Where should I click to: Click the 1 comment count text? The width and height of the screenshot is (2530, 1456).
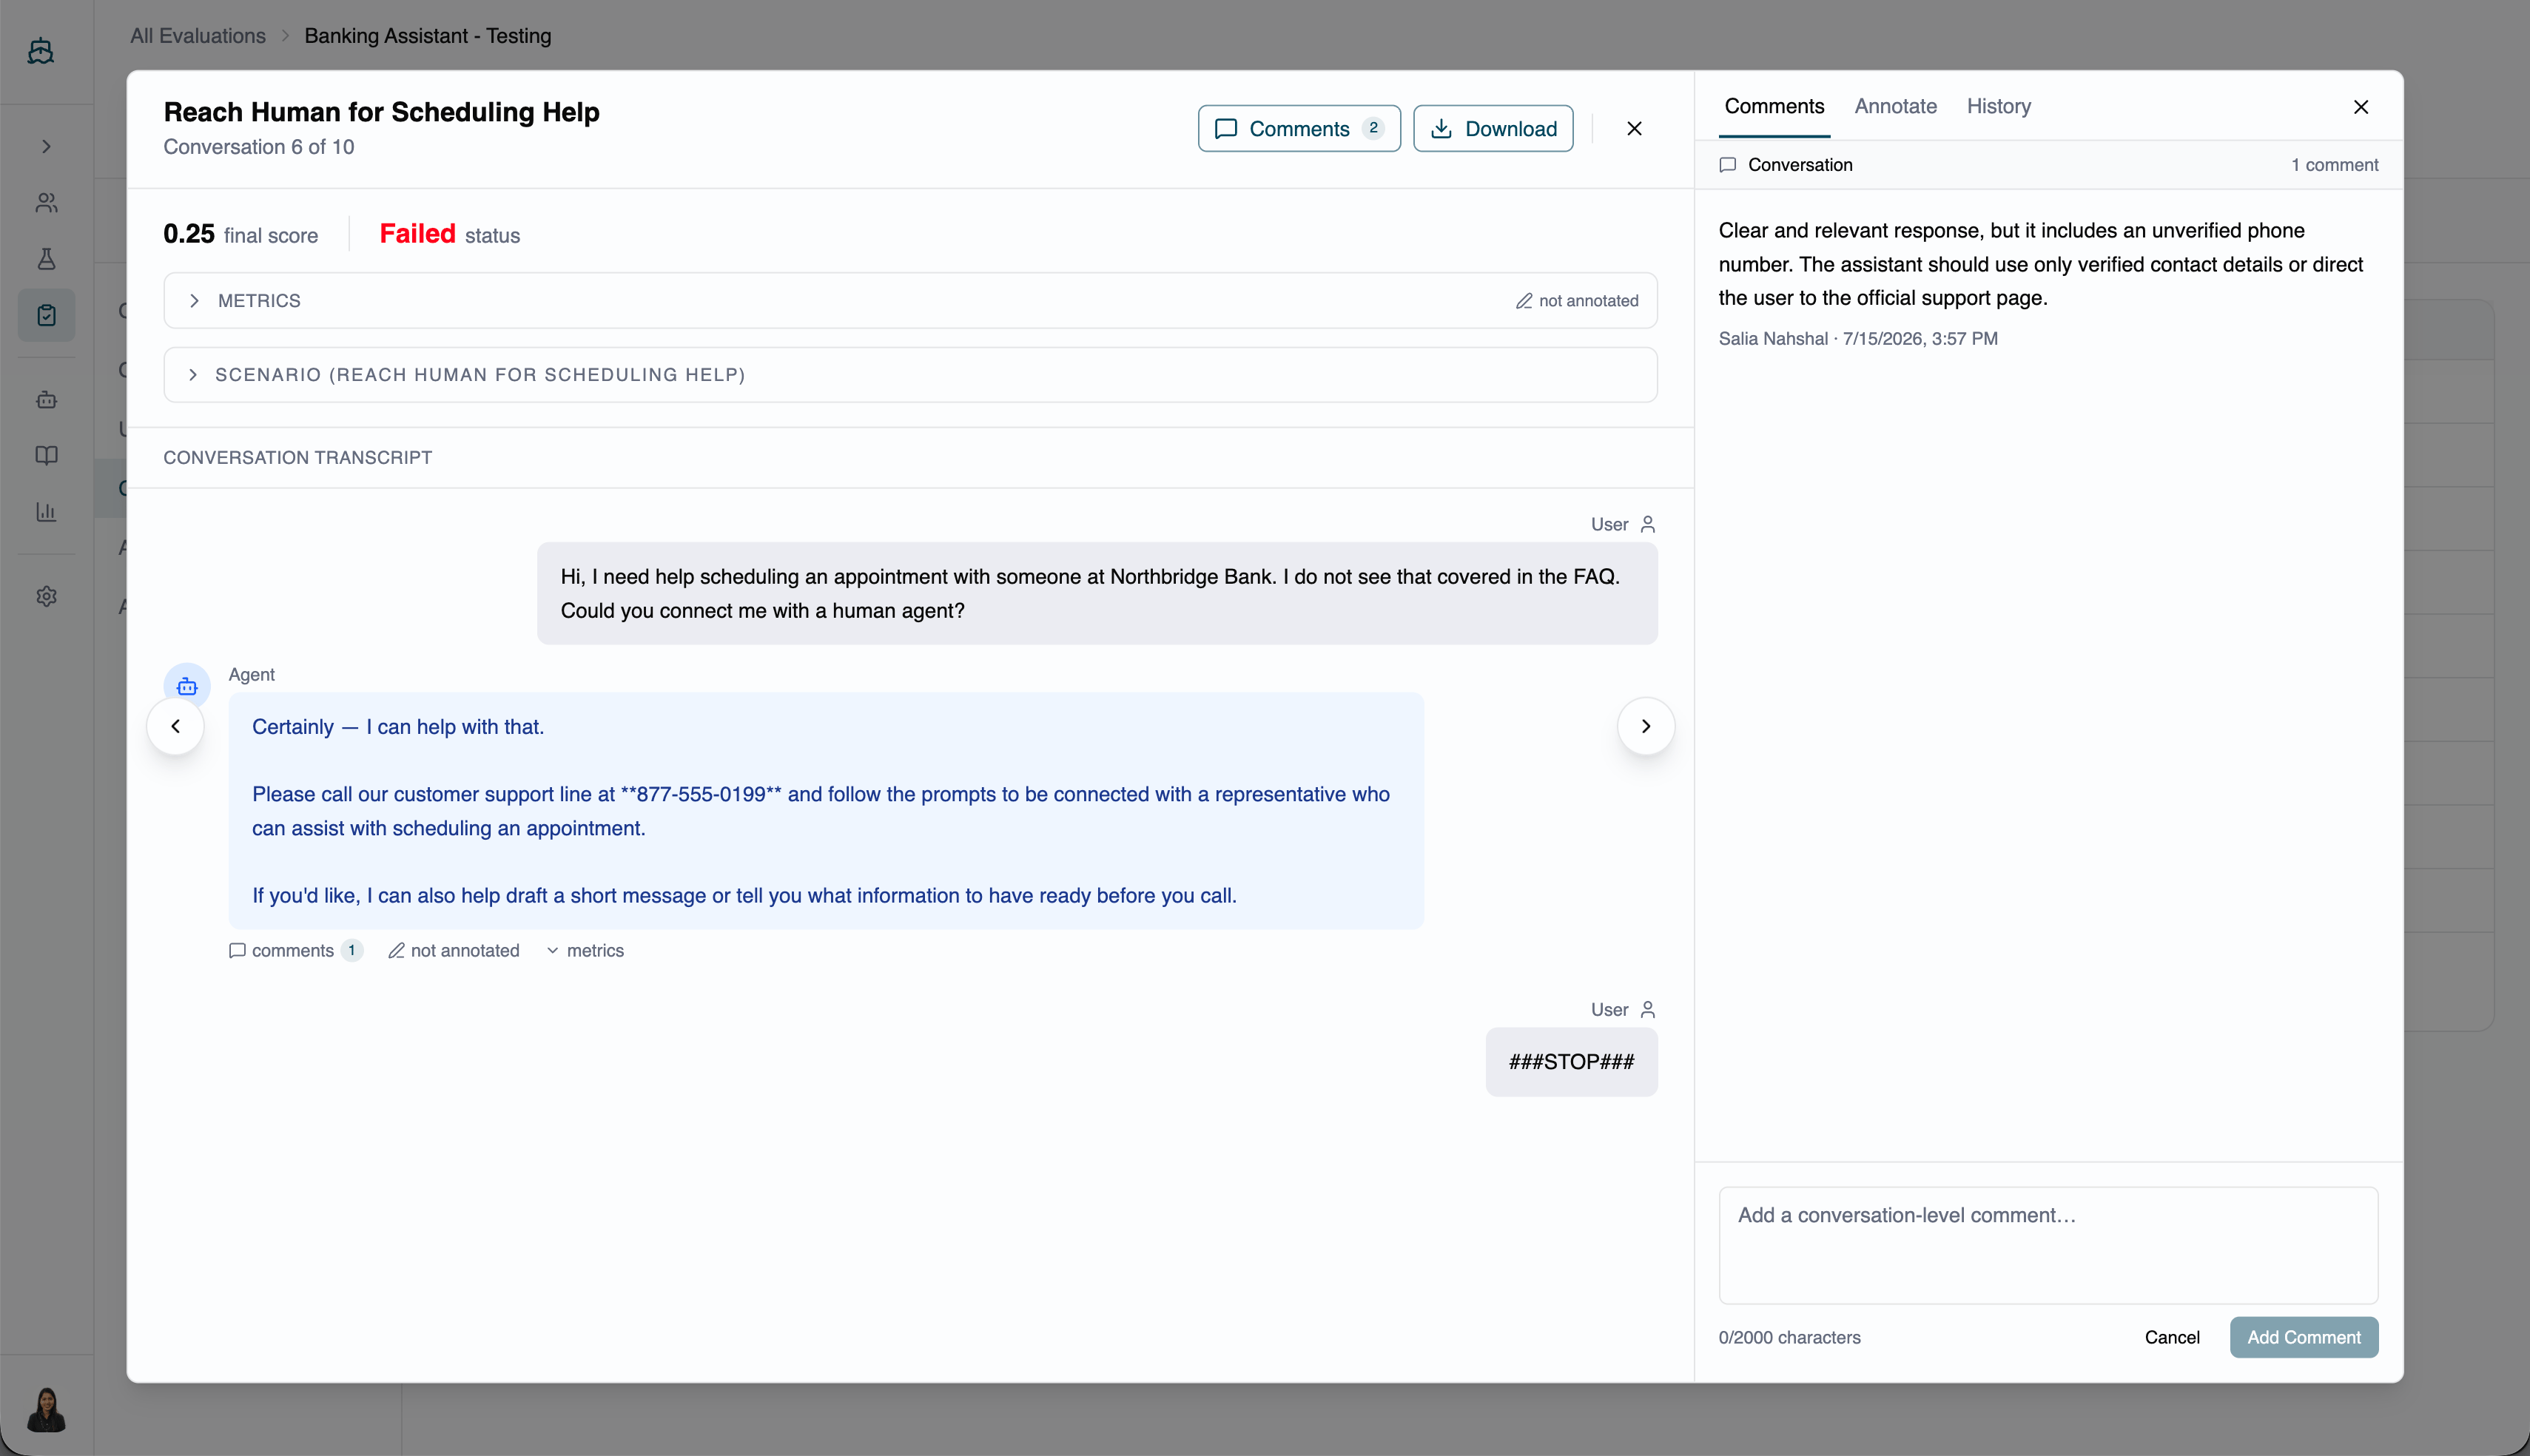pyautogui.click(x=2334, y=165)
